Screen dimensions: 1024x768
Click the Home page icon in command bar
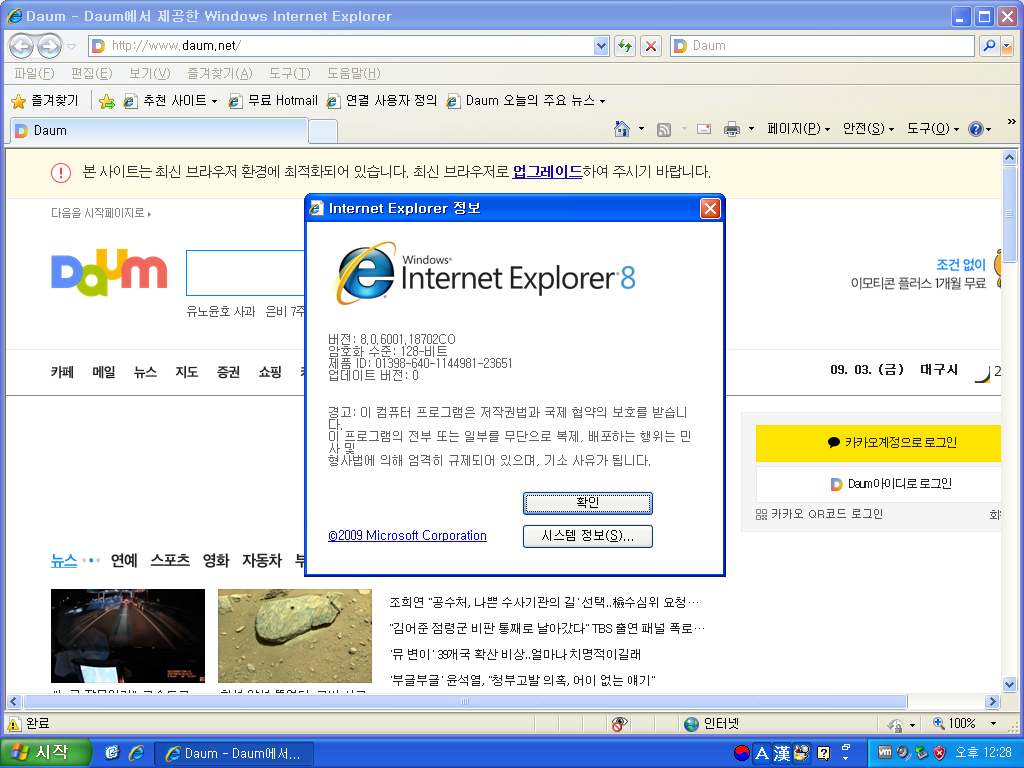click(622, 129)
